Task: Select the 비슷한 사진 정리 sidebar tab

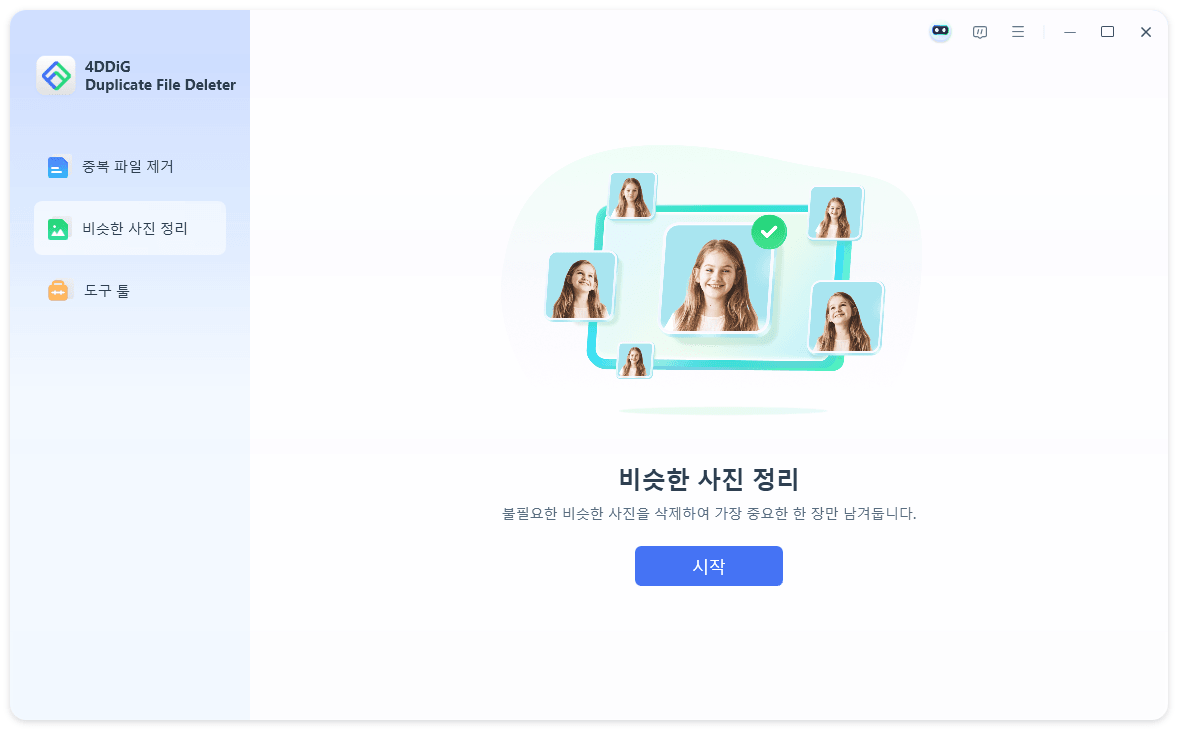Action: click(x=129, y=228)
